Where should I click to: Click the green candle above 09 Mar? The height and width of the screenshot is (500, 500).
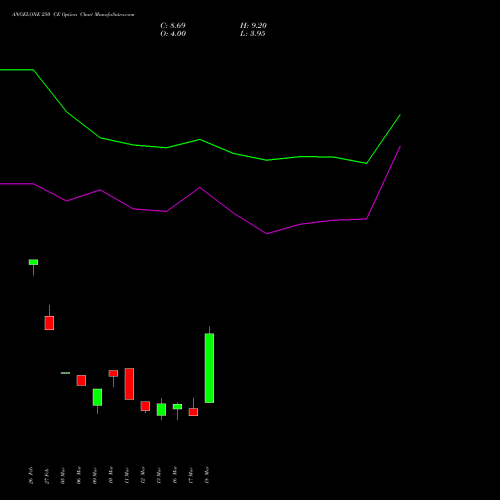point(97,397)
